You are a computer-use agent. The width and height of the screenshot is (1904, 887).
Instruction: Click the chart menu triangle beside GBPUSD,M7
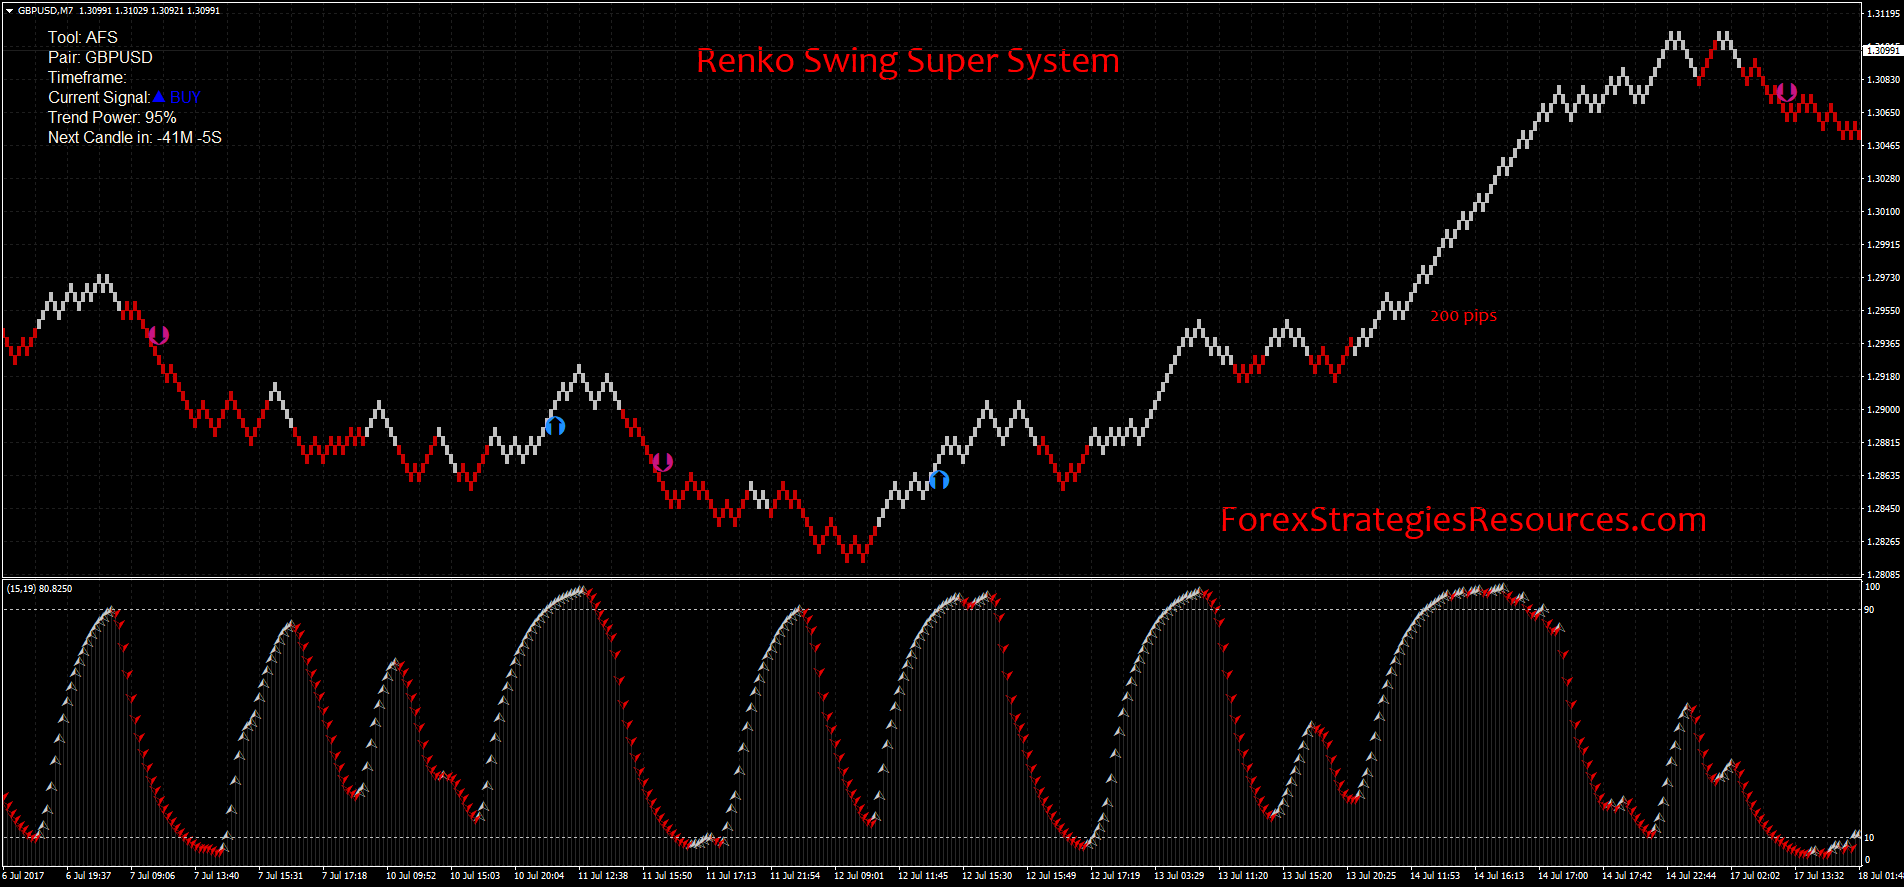[9, 11]
